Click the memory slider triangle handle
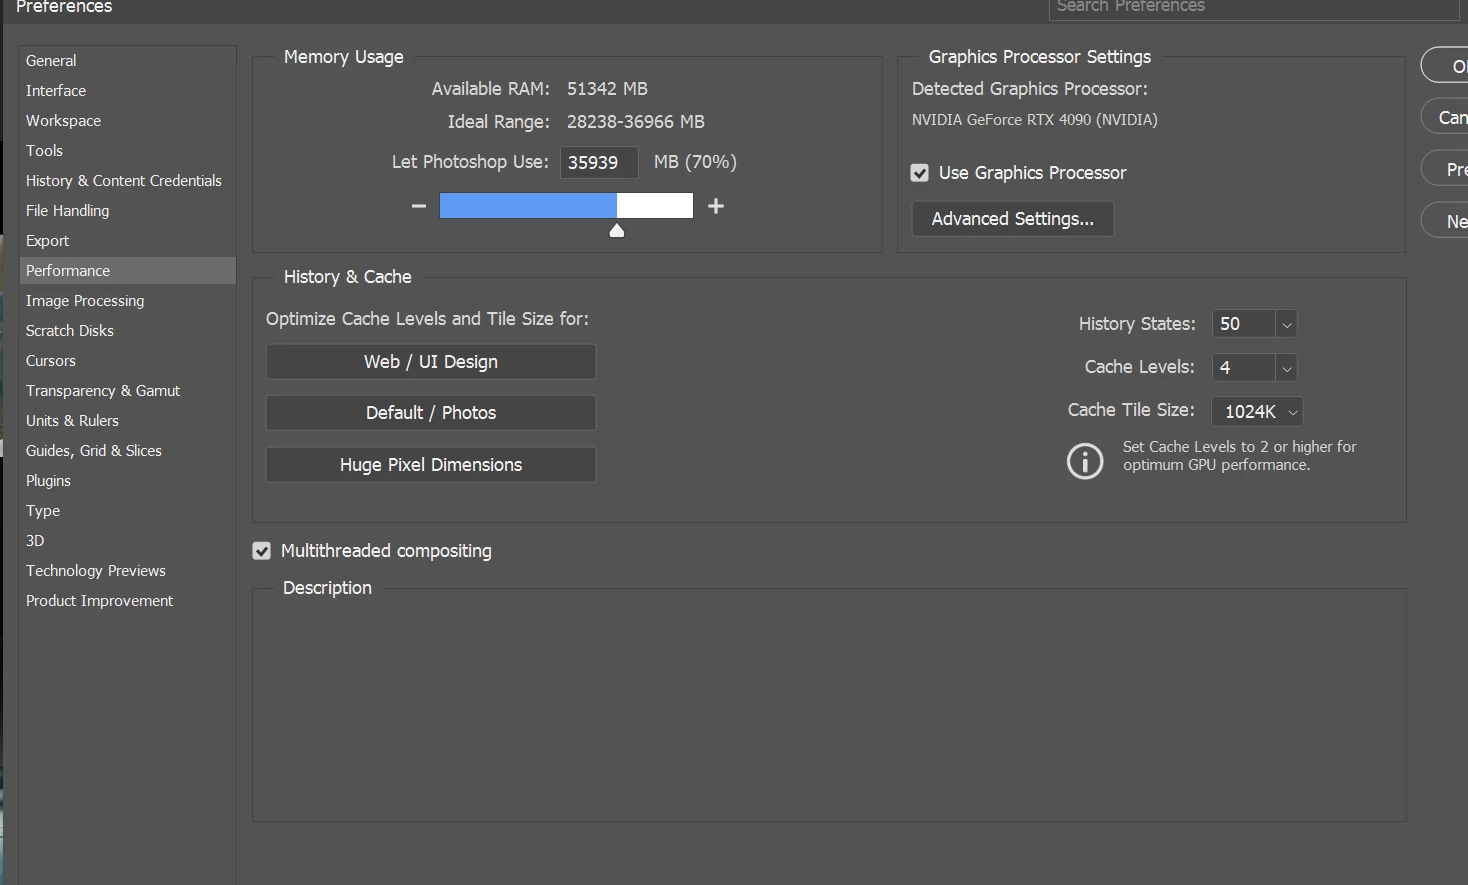 (x=617, y=231)
